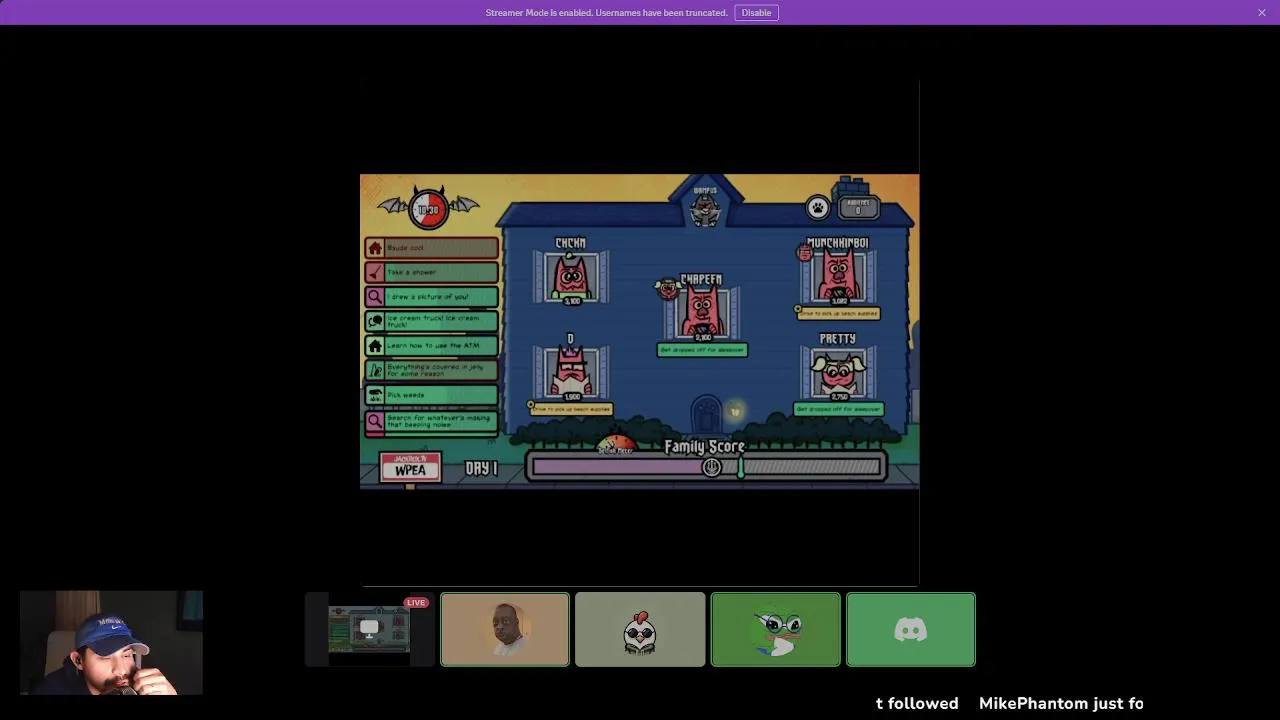1280x720 pixels.
Task: Click the house icon on the first task row
Action: [x=375, y=248]
